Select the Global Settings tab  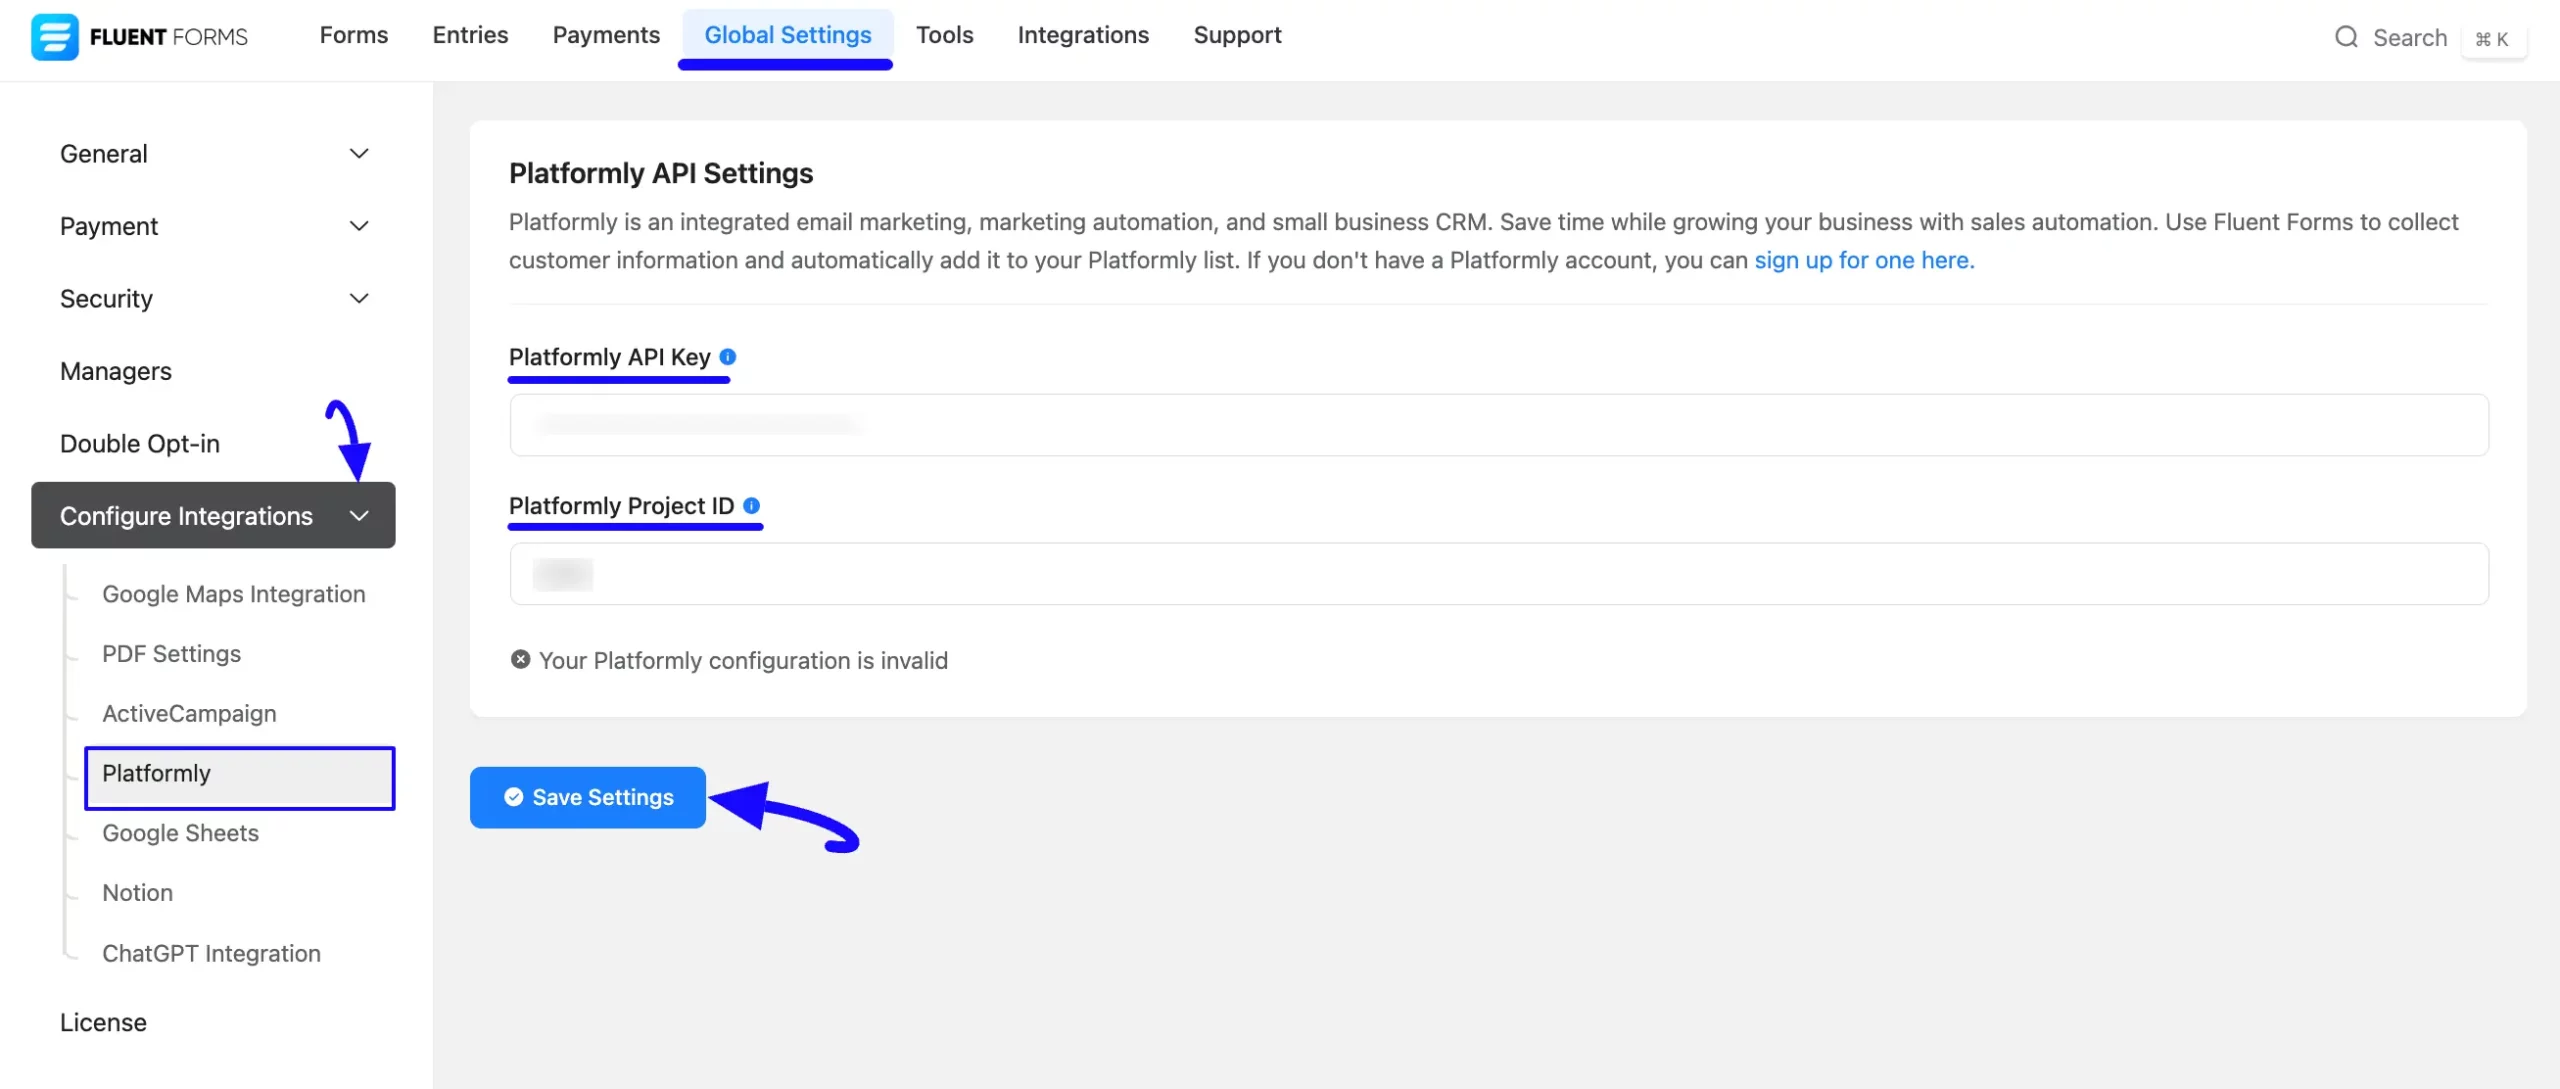pos(788,35)
